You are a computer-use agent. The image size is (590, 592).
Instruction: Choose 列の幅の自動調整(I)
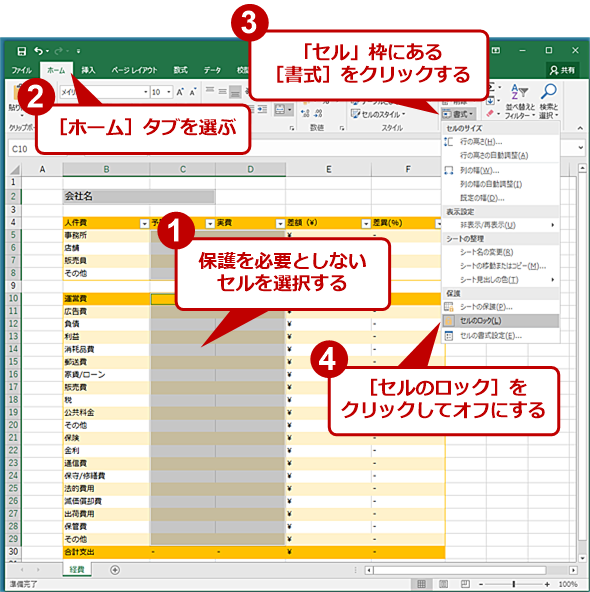click(501, 184)
